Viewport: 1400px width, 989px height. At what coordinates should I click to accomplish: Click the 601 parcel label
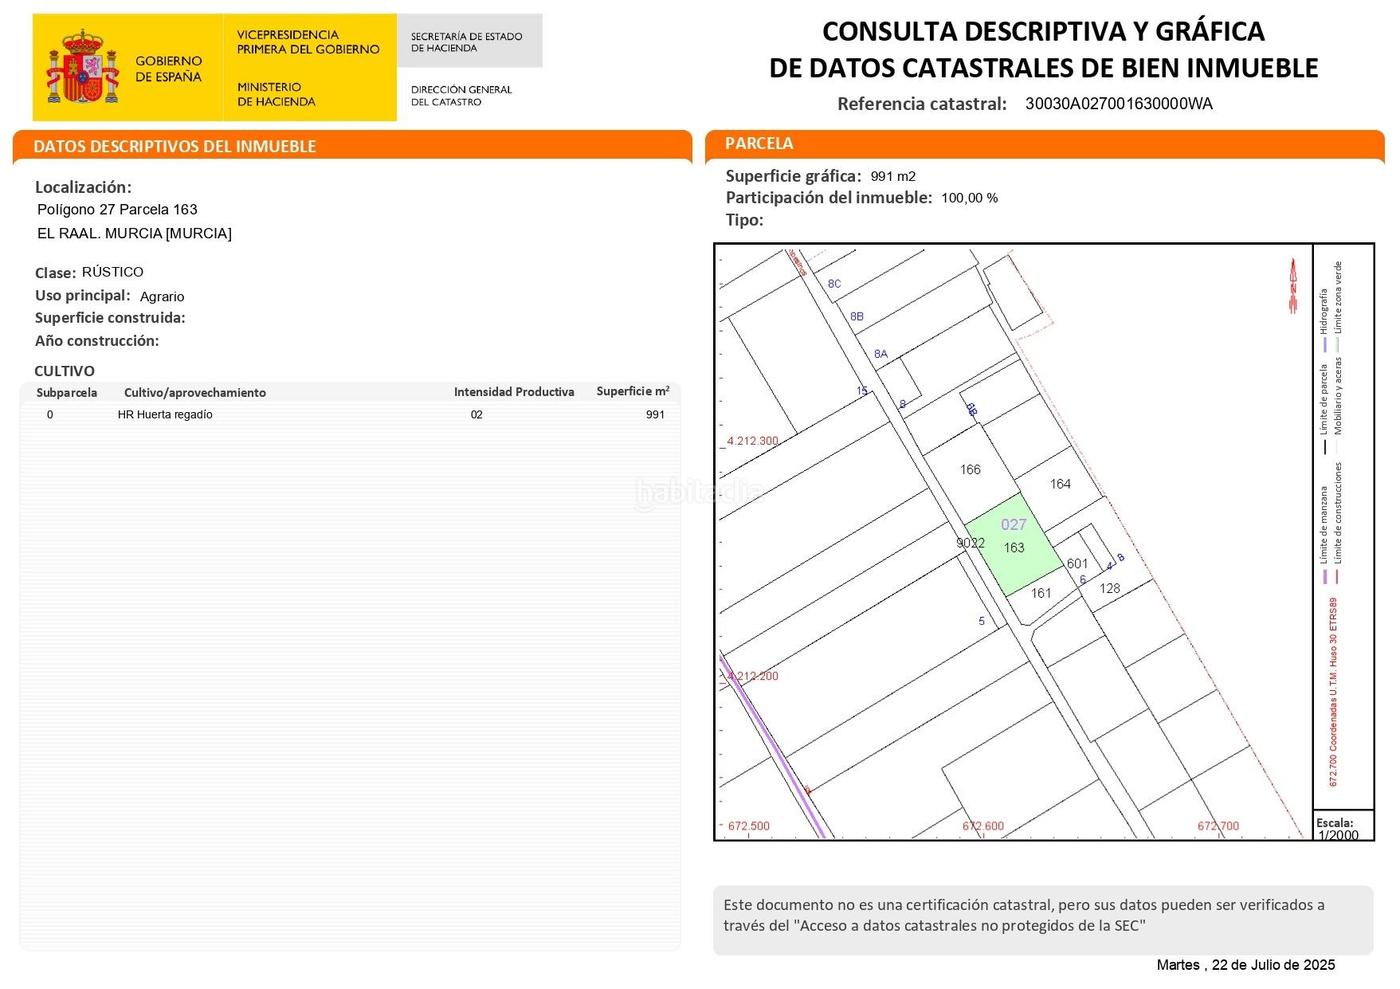[x=1077, y=563]
